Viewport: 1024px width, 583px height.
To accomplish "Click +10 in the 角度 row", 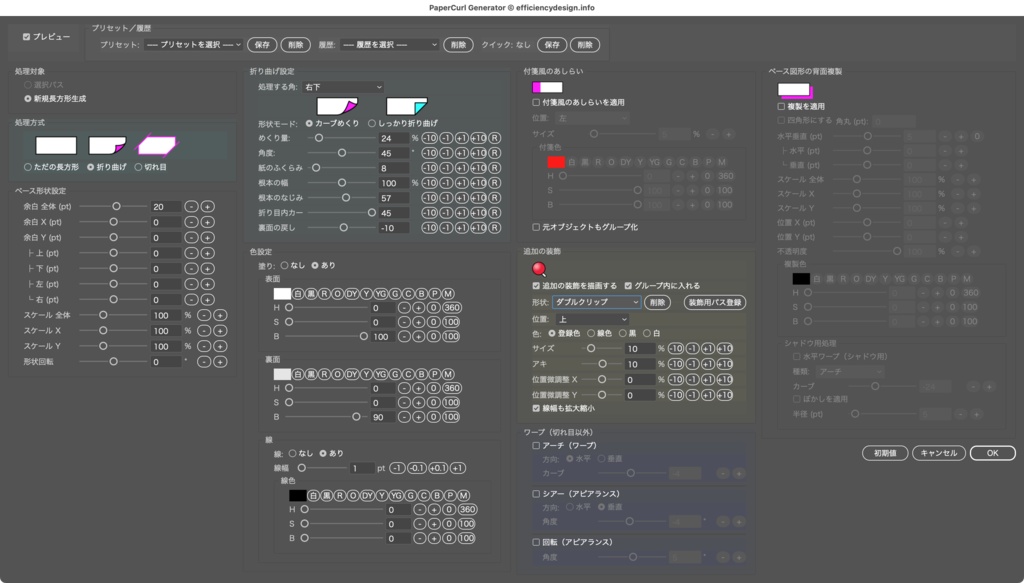I will (x=479, y=153).
